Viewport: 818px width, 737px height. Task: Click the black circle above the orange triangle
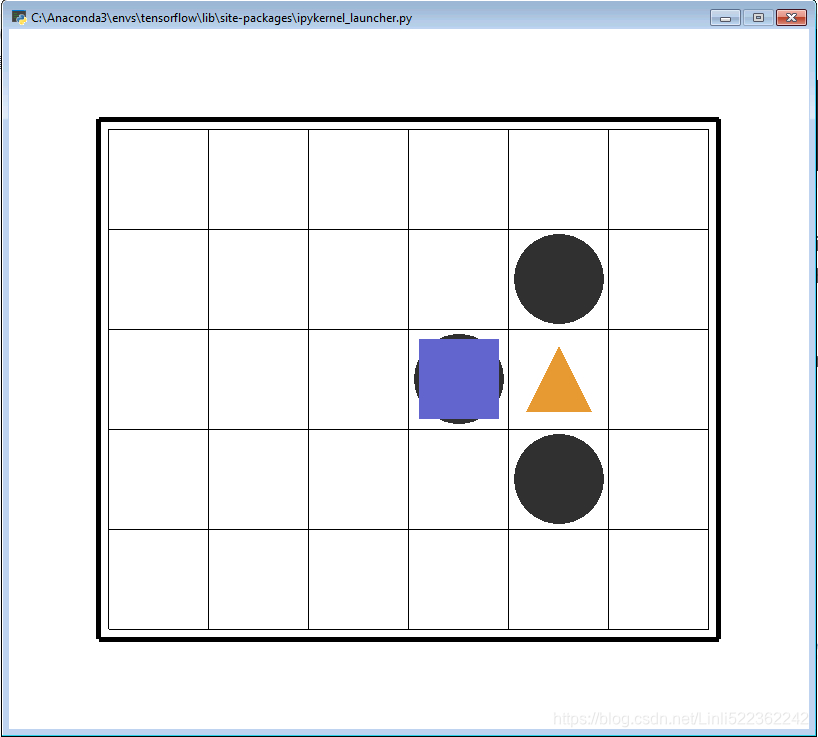coord(559,279)
